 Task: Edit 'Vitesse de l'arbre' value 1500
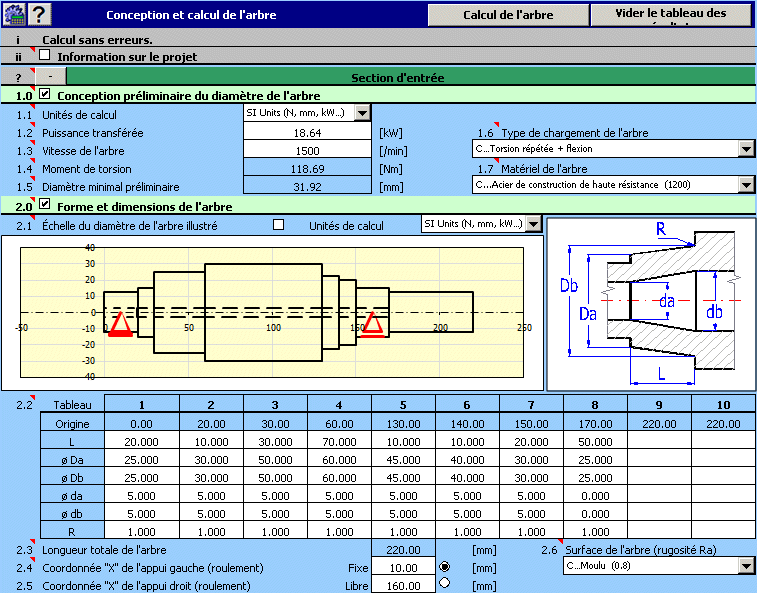tap(307, 151)
